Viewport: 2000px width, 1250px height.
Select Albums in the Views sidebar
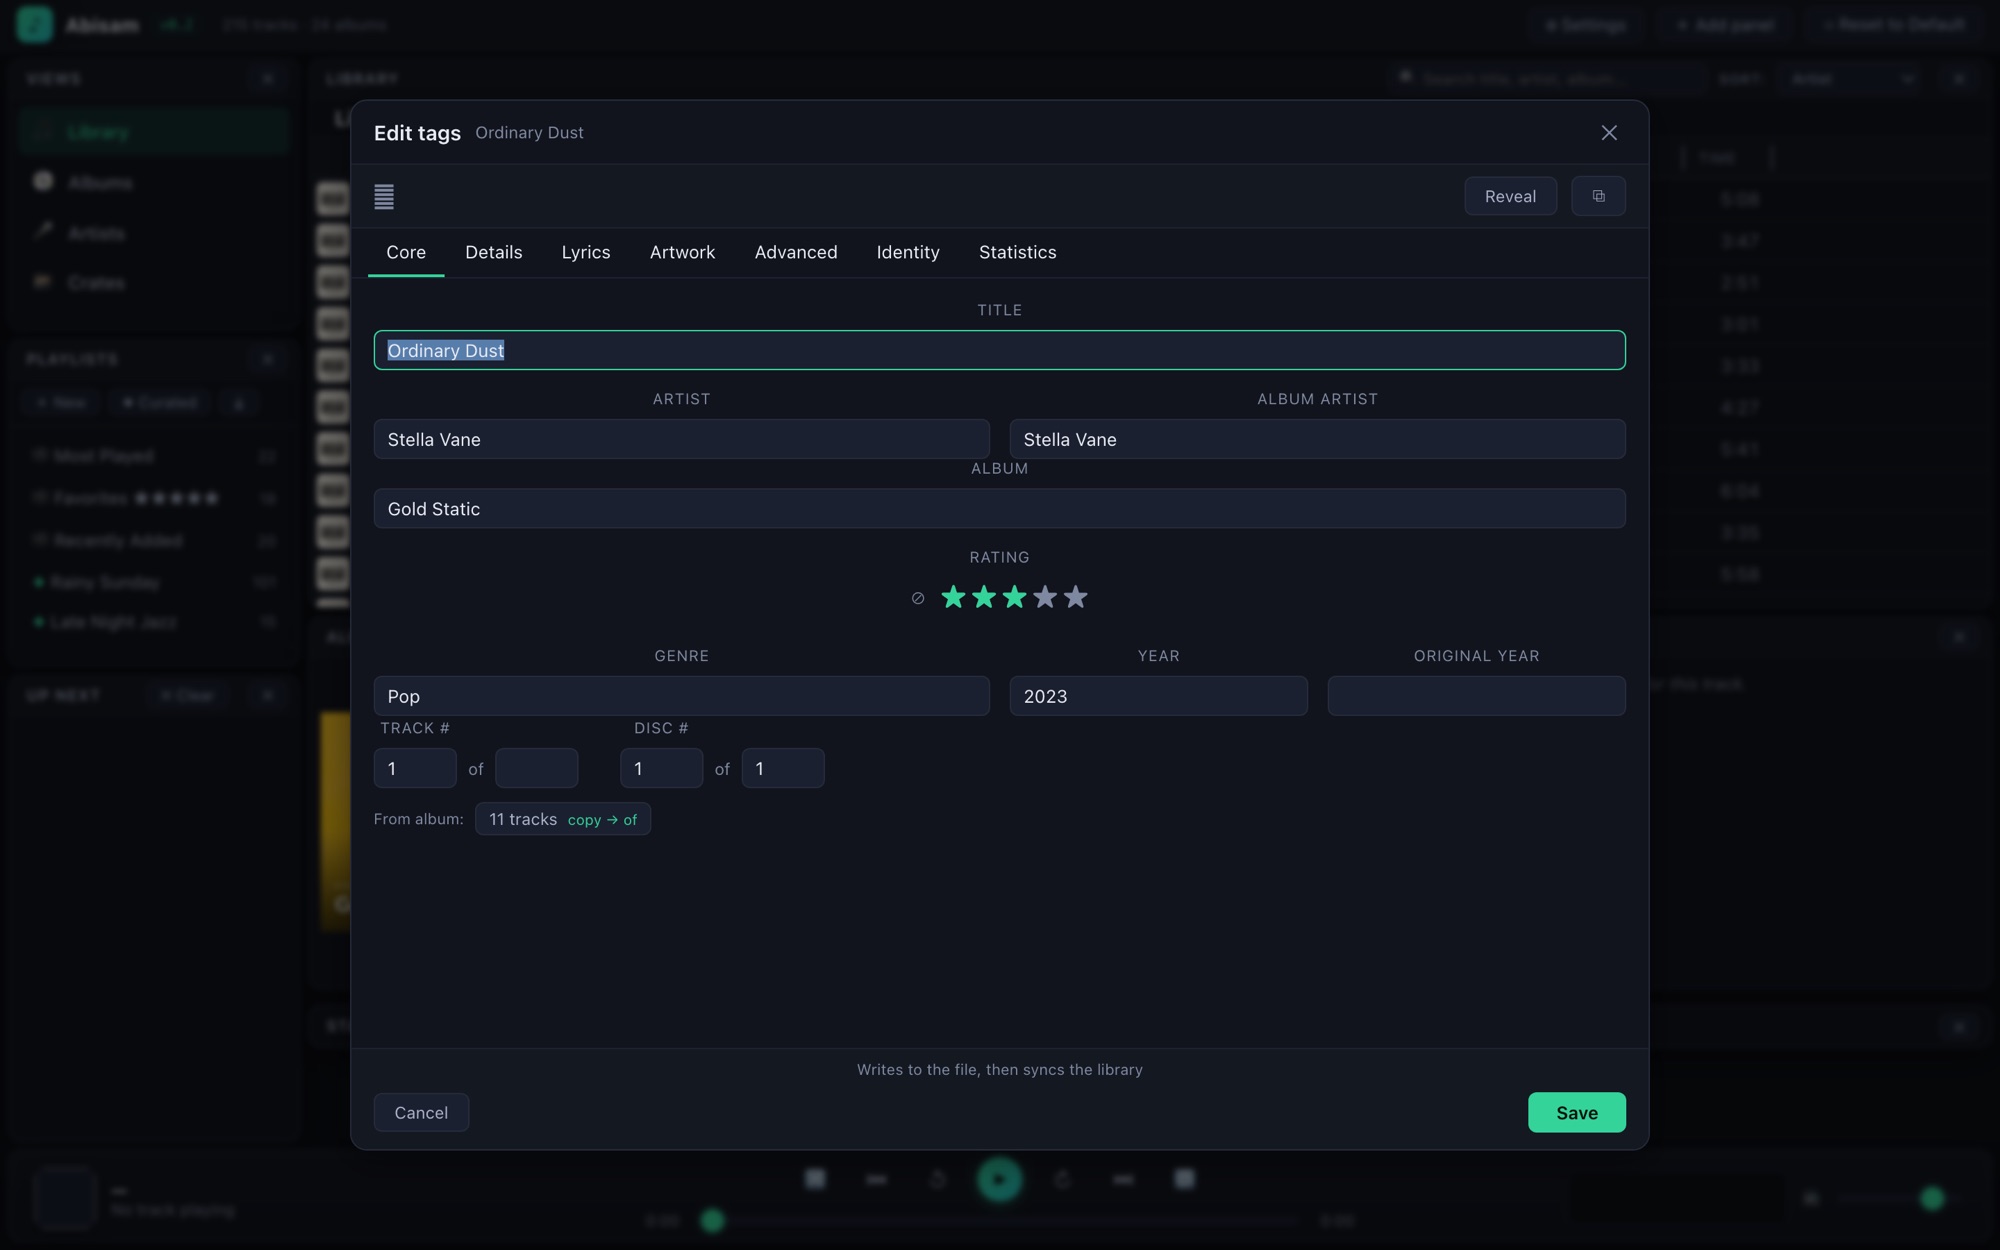pyautogui.click(x=153, y=182)
